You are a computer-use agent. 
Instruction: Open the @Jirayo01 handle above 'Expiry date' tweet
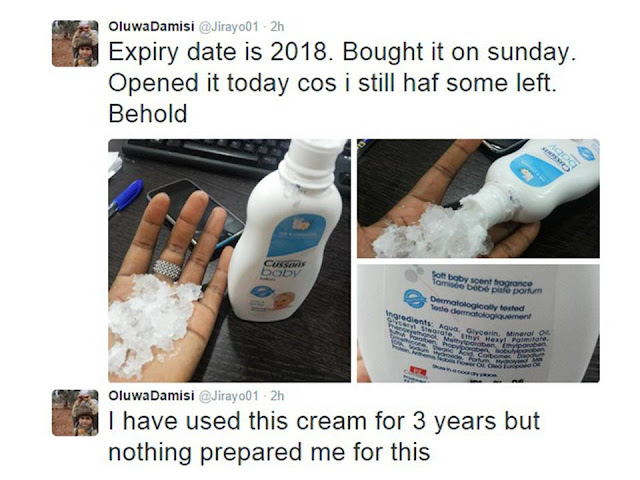pos(228,27)
